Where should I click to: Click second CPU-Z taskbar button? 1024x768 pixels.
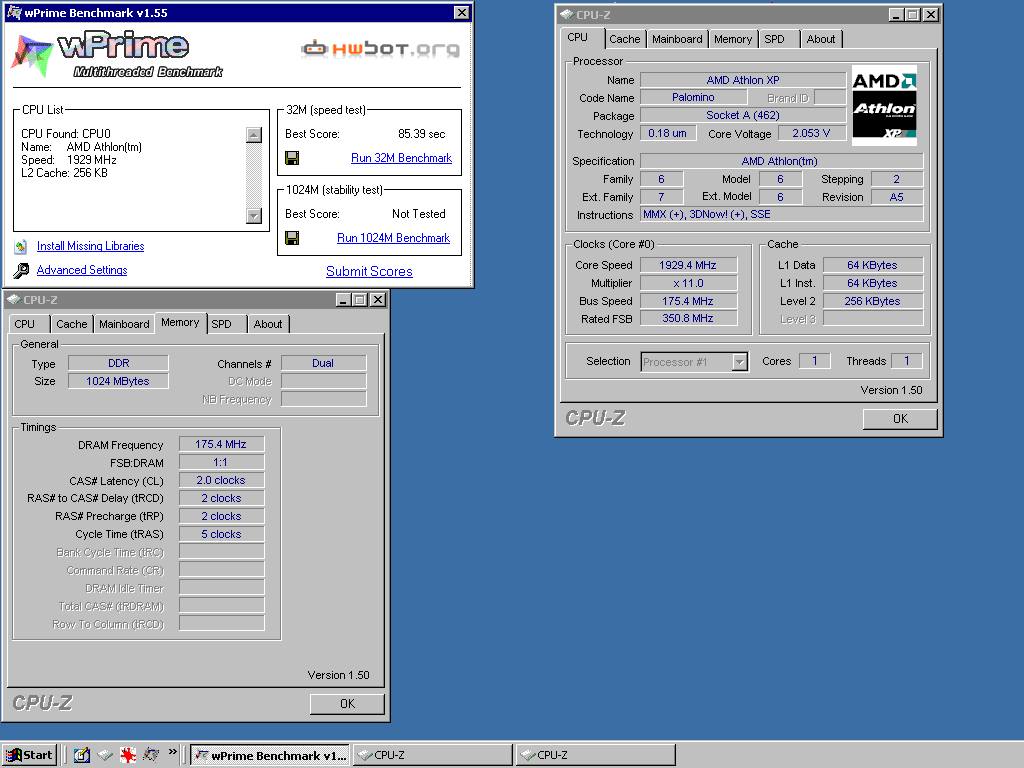[x=595, y=755]
